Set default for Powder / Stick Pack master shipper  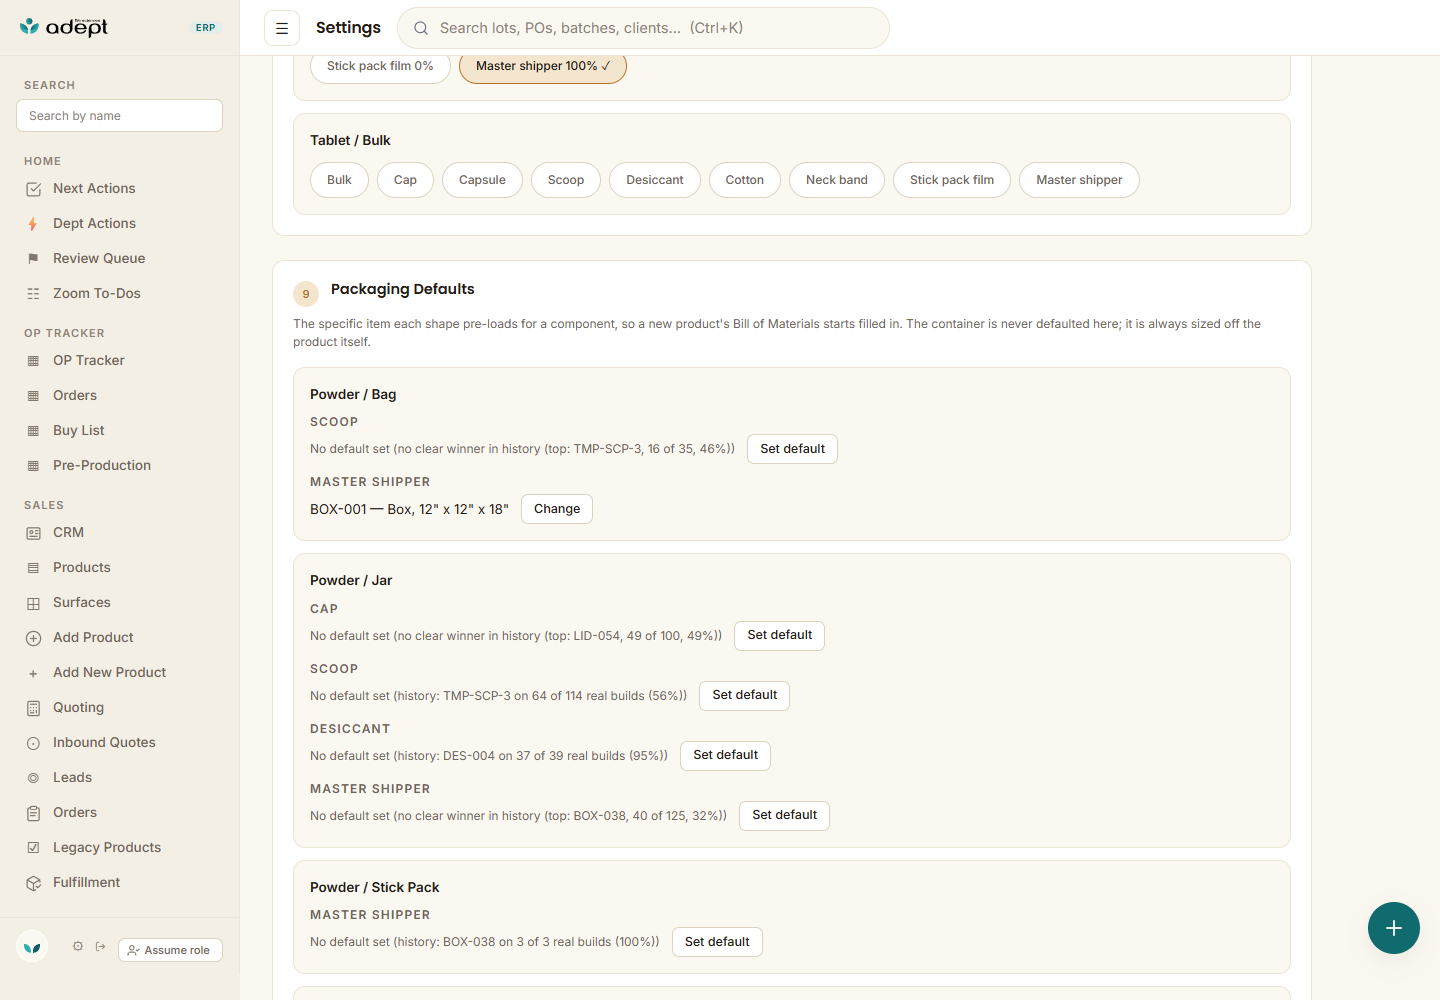click(x=717, y=942)
